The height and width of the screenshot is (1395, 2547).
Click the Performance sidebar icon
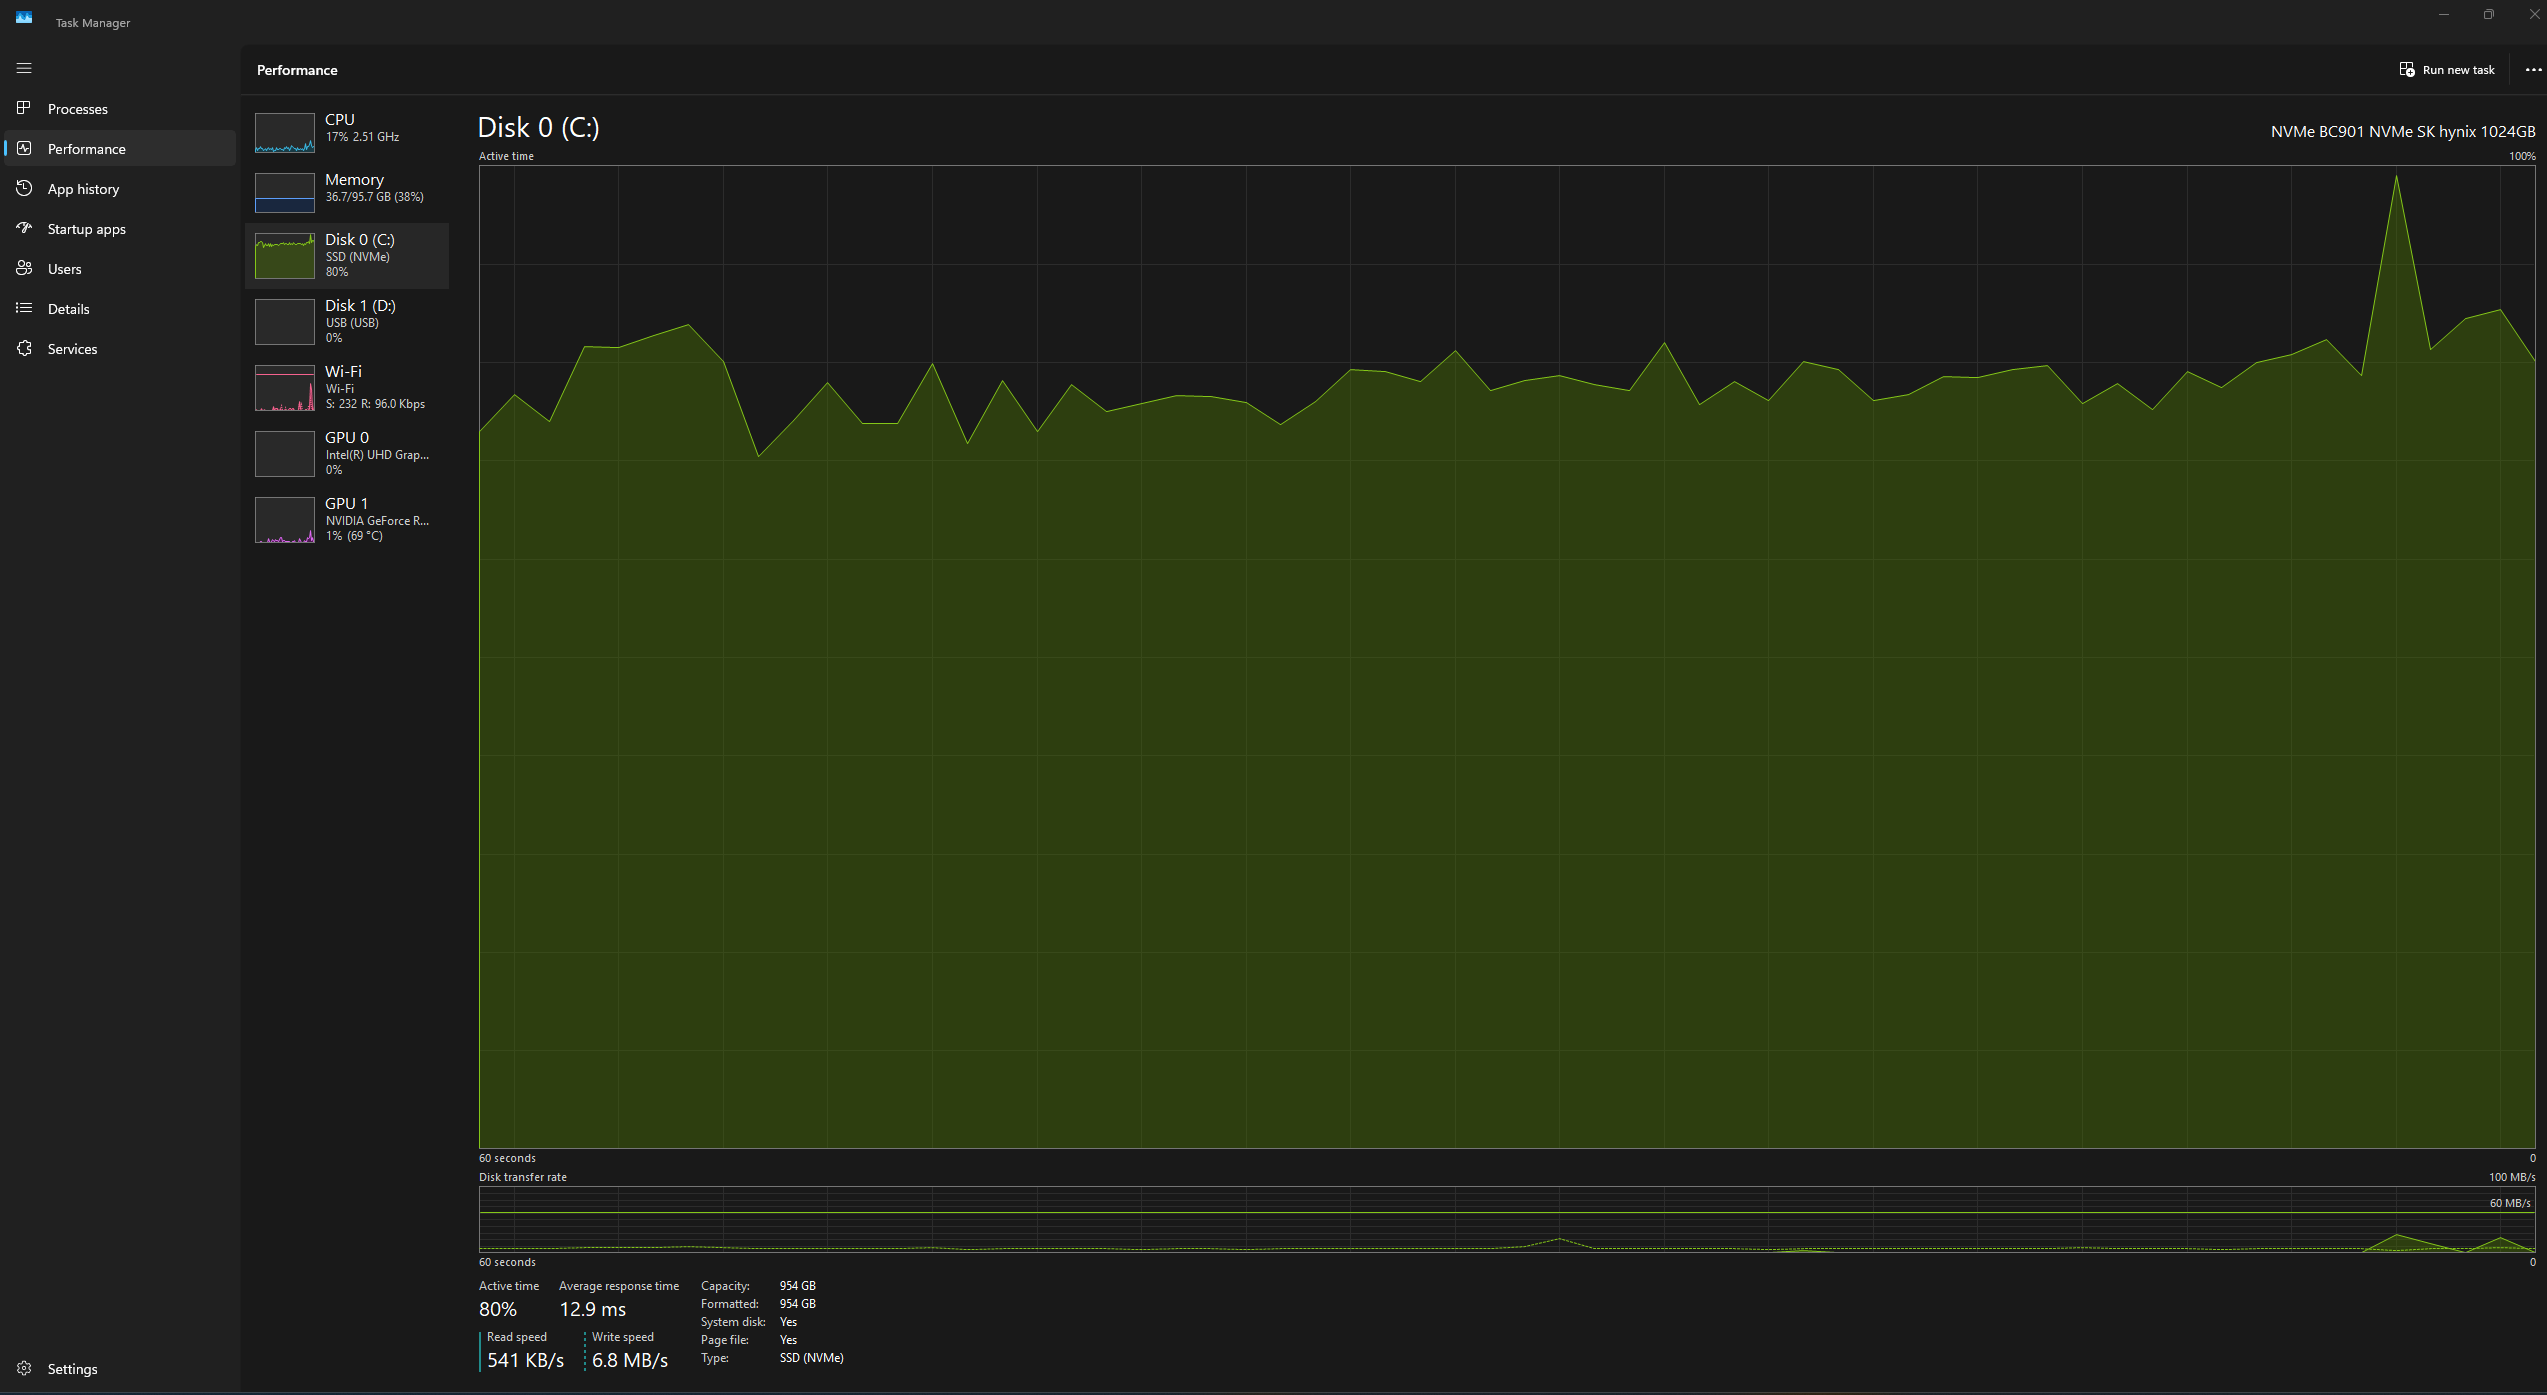pos(24,148)
